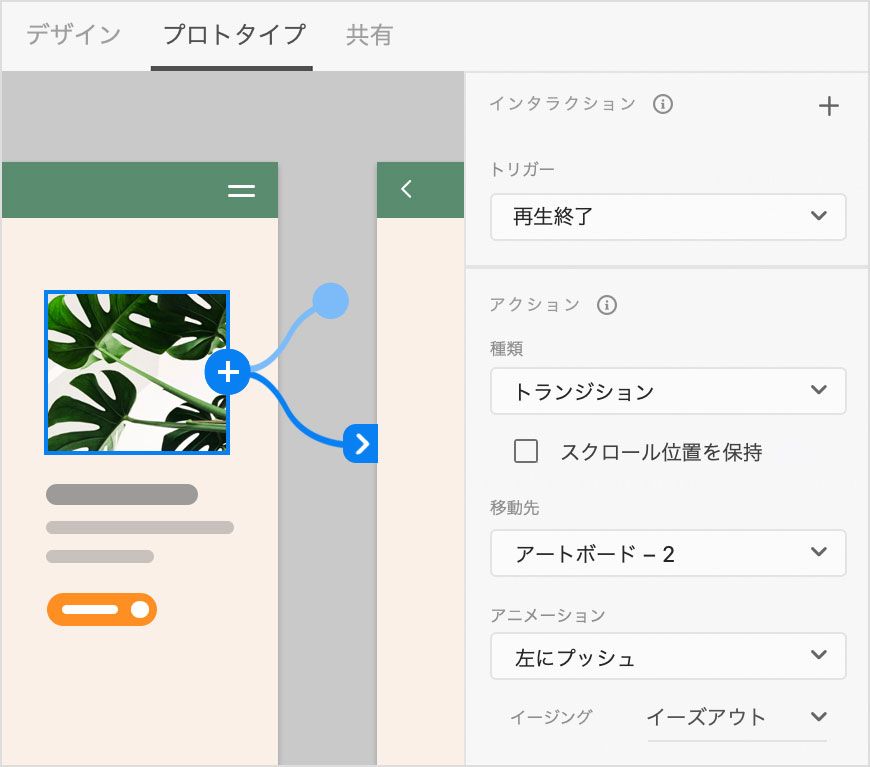Click the blue plus interaction handle on the image
Viewport: 870px width, 767px height.
tap(228, 372)
